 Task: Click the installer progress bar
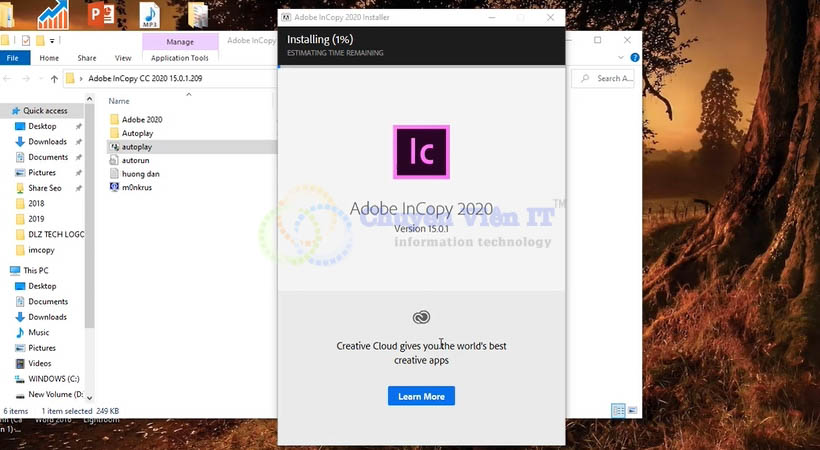(x=421, y=66)
